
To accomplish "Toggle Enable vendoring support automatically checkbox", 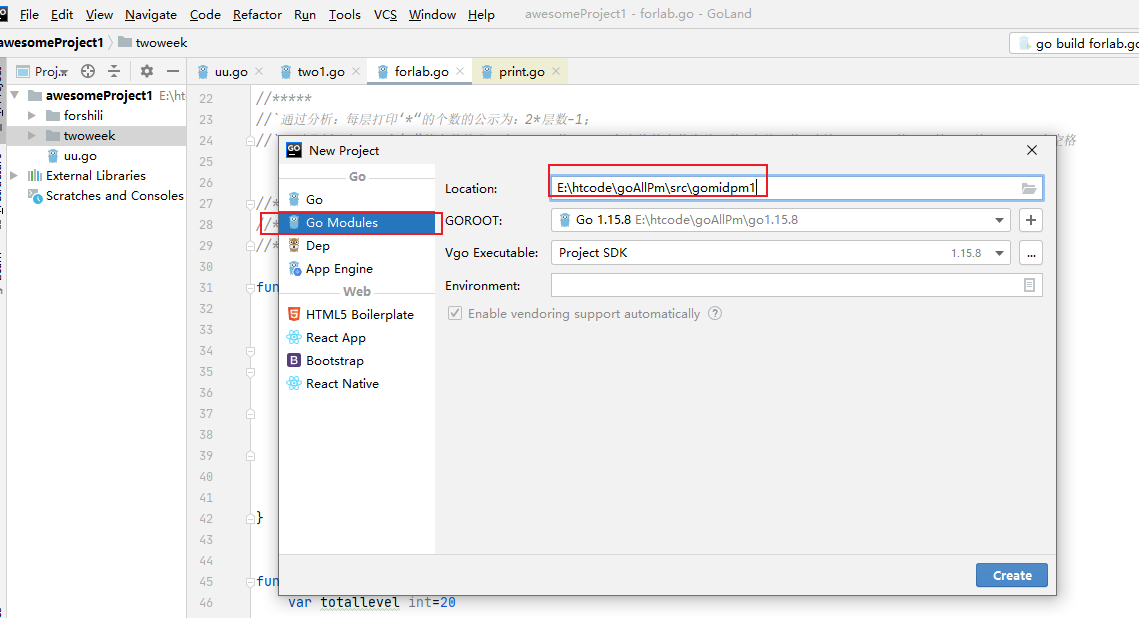I will point(455,313).
